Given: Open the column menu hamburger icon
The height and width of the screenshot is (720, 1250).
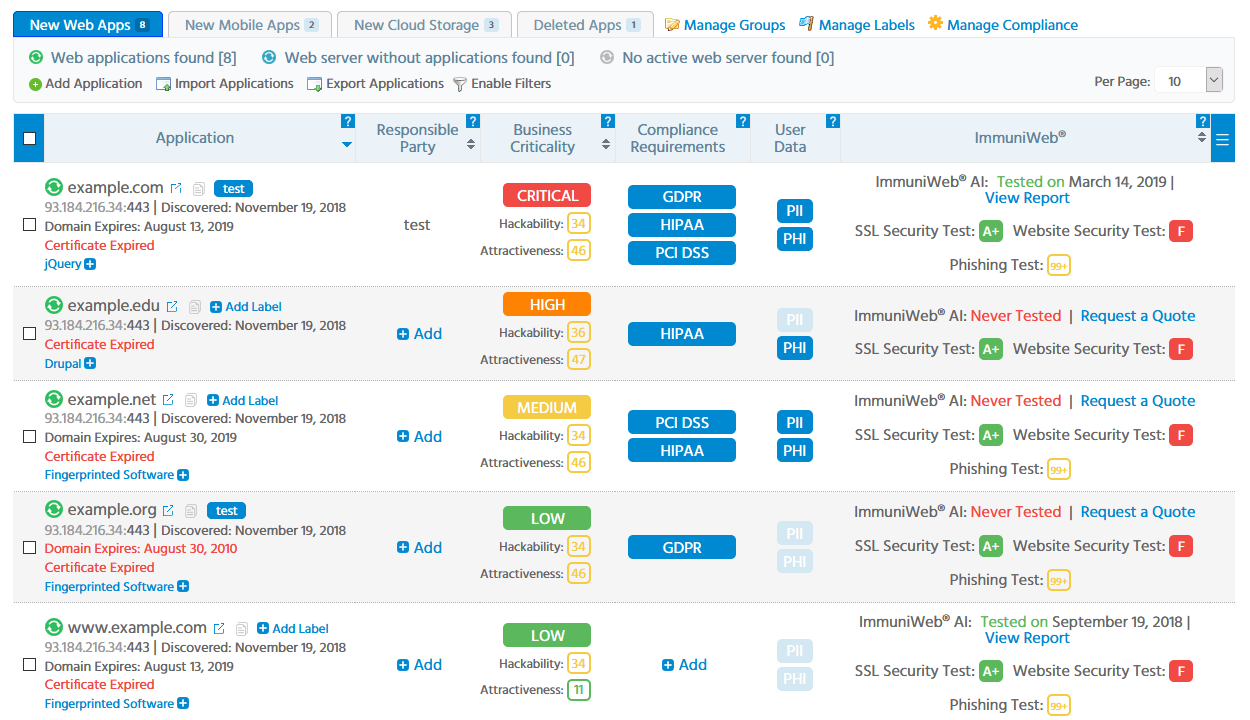Looking at the screenshot, I should coord(1223,139).
